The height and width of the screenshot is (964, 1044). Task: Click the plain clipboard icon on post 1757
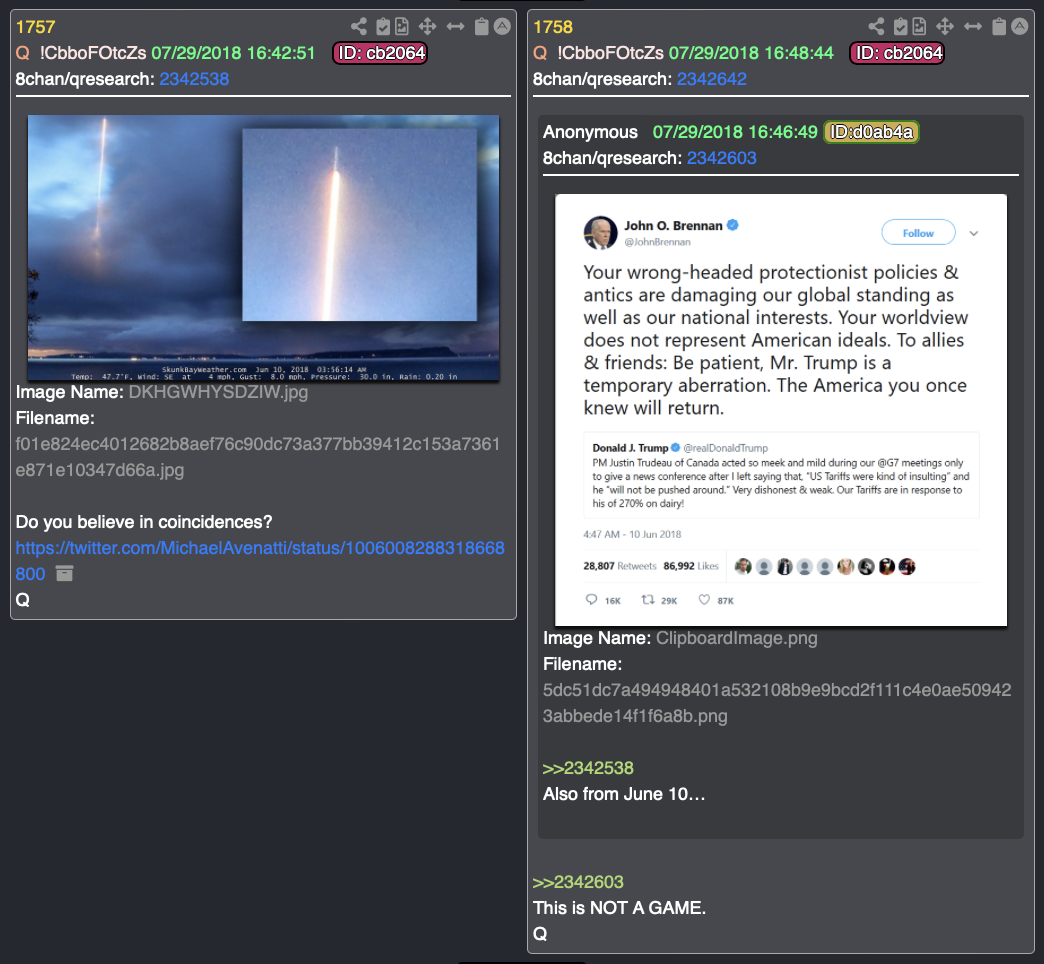[x=481, y=27]
